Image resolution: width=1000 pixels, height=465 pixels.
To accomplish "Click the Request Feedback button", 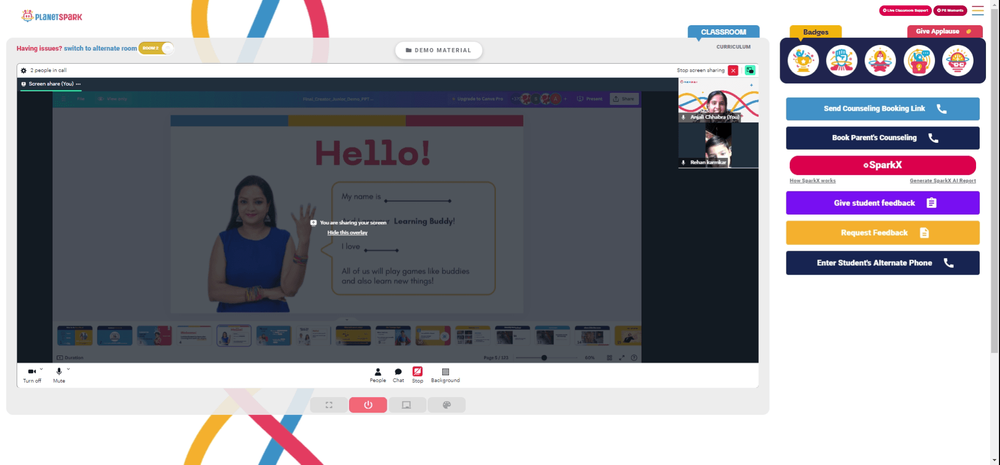I will tap(883, 233).
